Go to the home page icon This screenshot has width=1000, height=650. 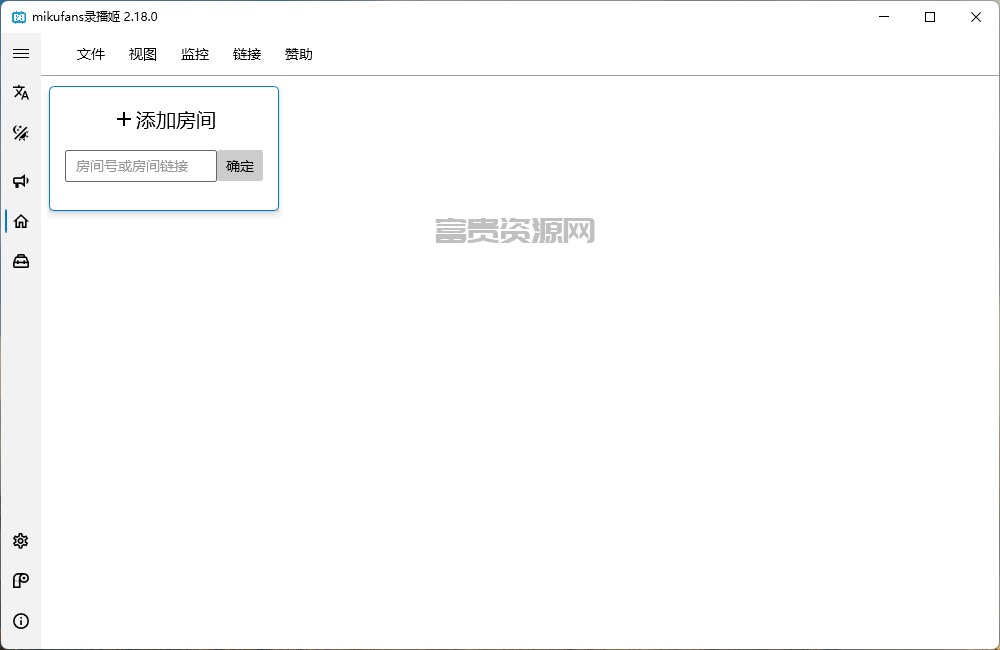[x=21, y=221]
